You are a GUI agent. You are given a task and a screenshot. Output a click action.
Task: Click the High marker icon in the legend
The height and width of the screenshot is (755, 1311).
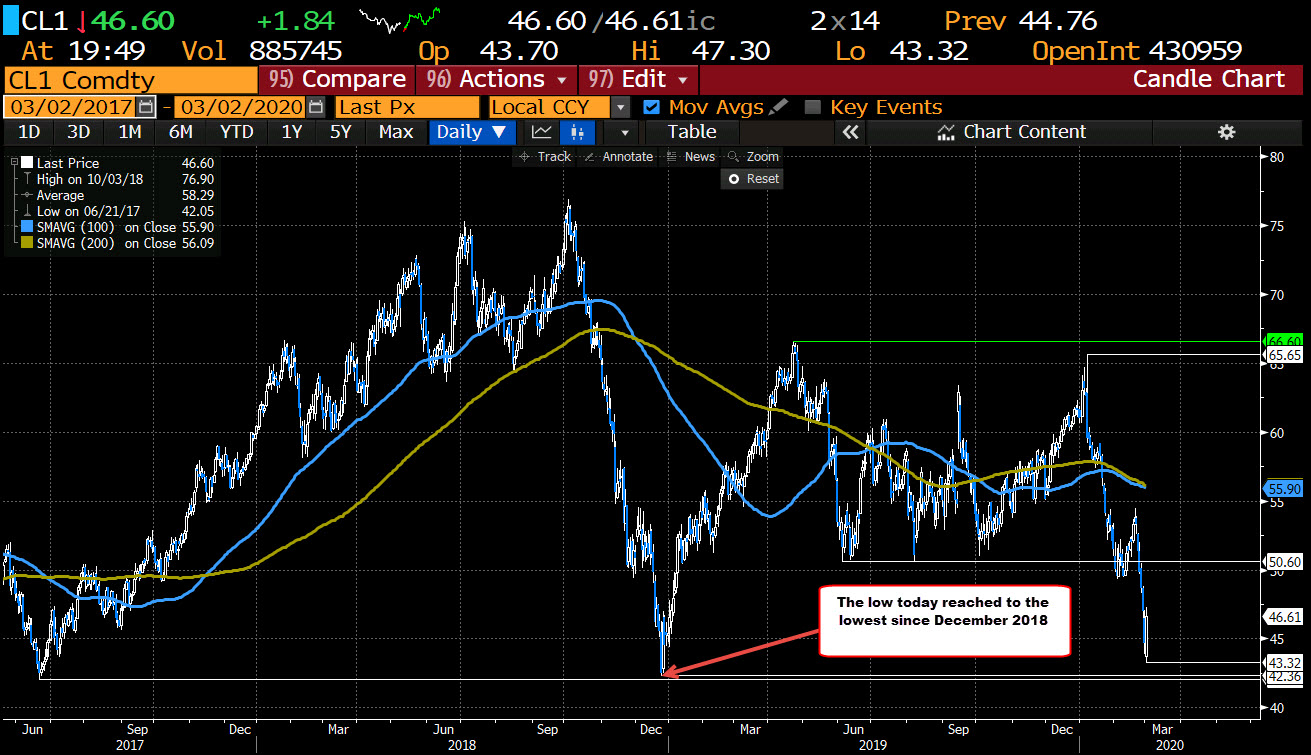tap(27, 179)
